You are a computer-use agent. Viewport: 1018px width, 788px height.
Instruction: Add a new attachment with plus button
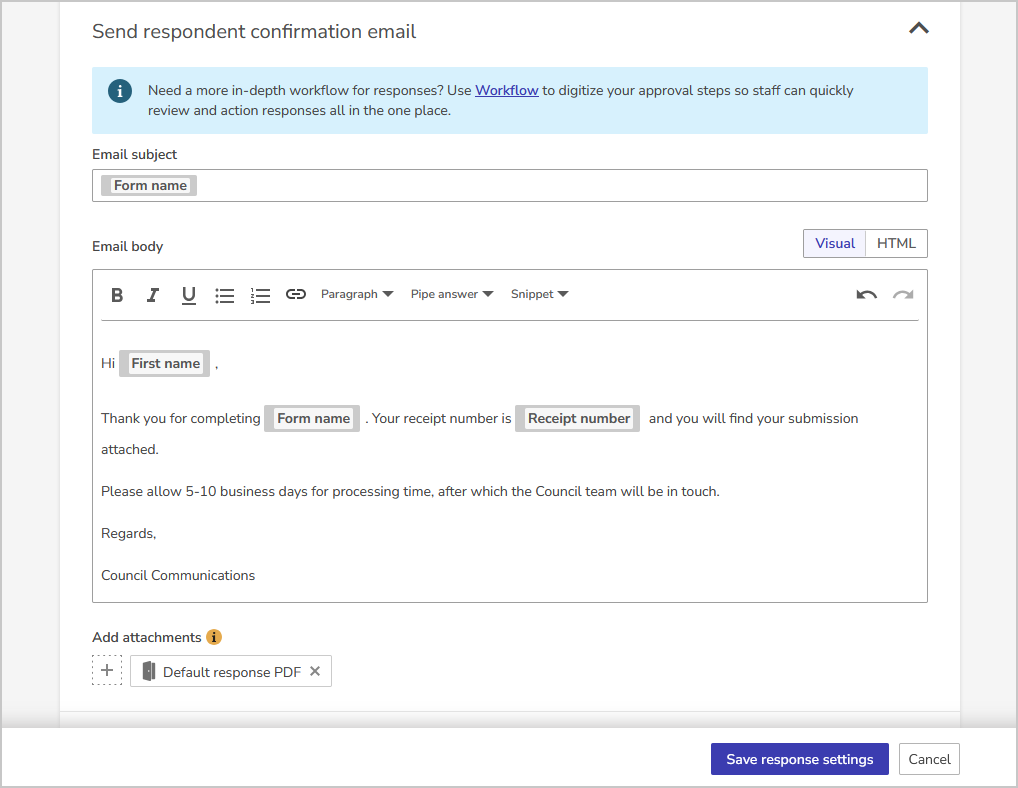click(106, 670)
